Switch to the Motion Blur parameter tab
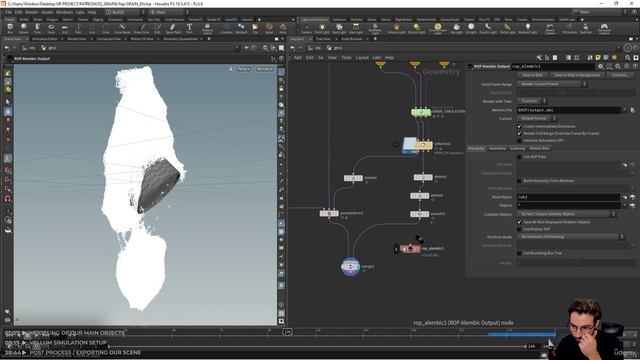Viewport: 640px width, 360px height. (540, 149)
